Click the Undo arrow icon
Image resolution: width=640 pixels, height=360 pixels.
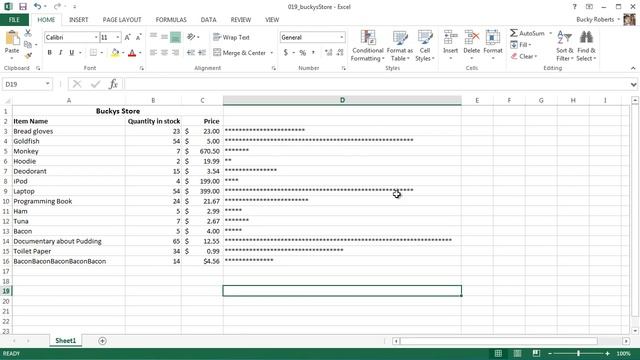pos(37,7)
